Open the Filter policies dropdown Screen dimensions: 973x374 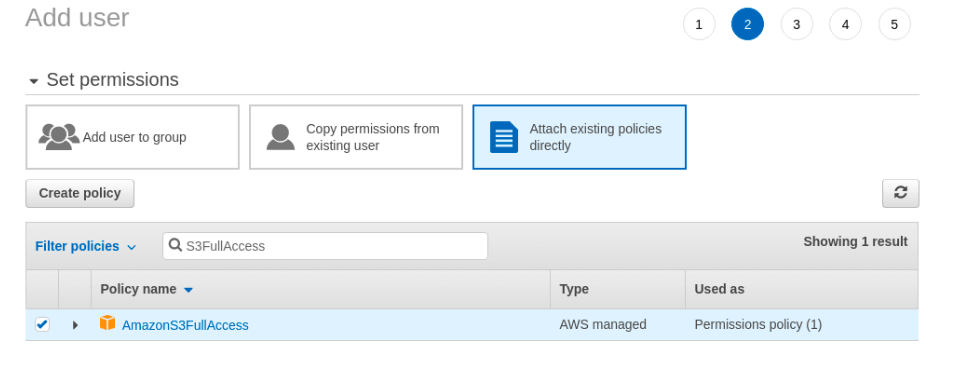[x=86, y=246]
